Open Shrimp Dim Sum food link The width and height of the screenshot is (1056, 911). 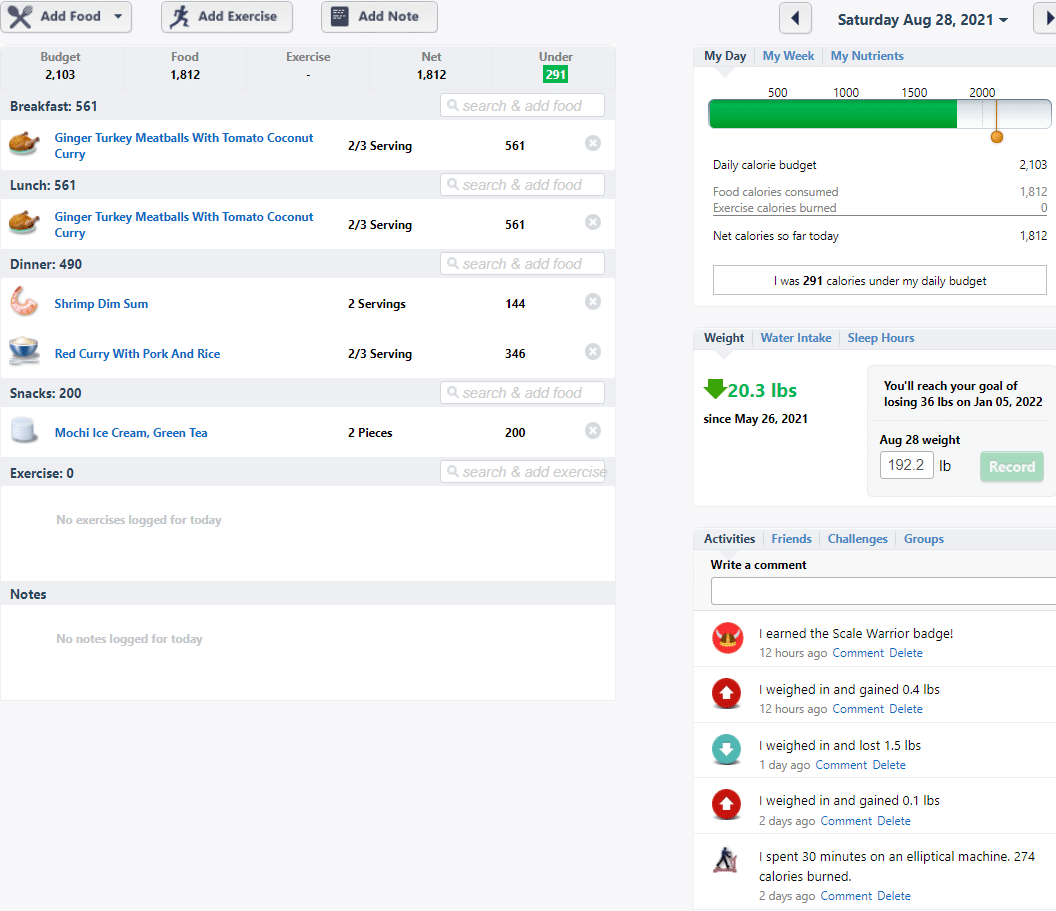pos(101,304)
